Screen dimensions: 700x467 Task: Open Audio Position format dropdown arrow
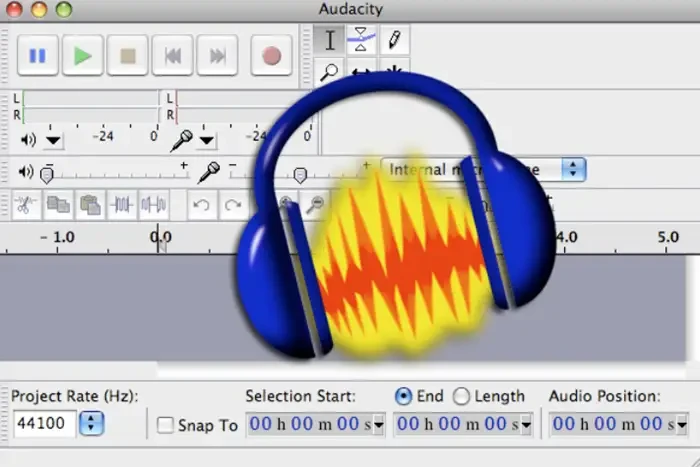tap(682, 425)
